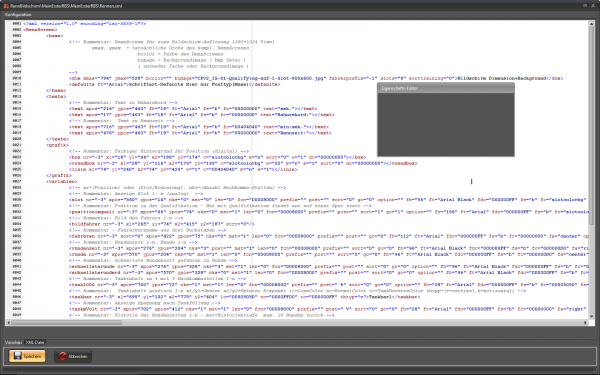
Task: Click the floppy disk icon on Speichern
Action: click(x=18, y=356)
